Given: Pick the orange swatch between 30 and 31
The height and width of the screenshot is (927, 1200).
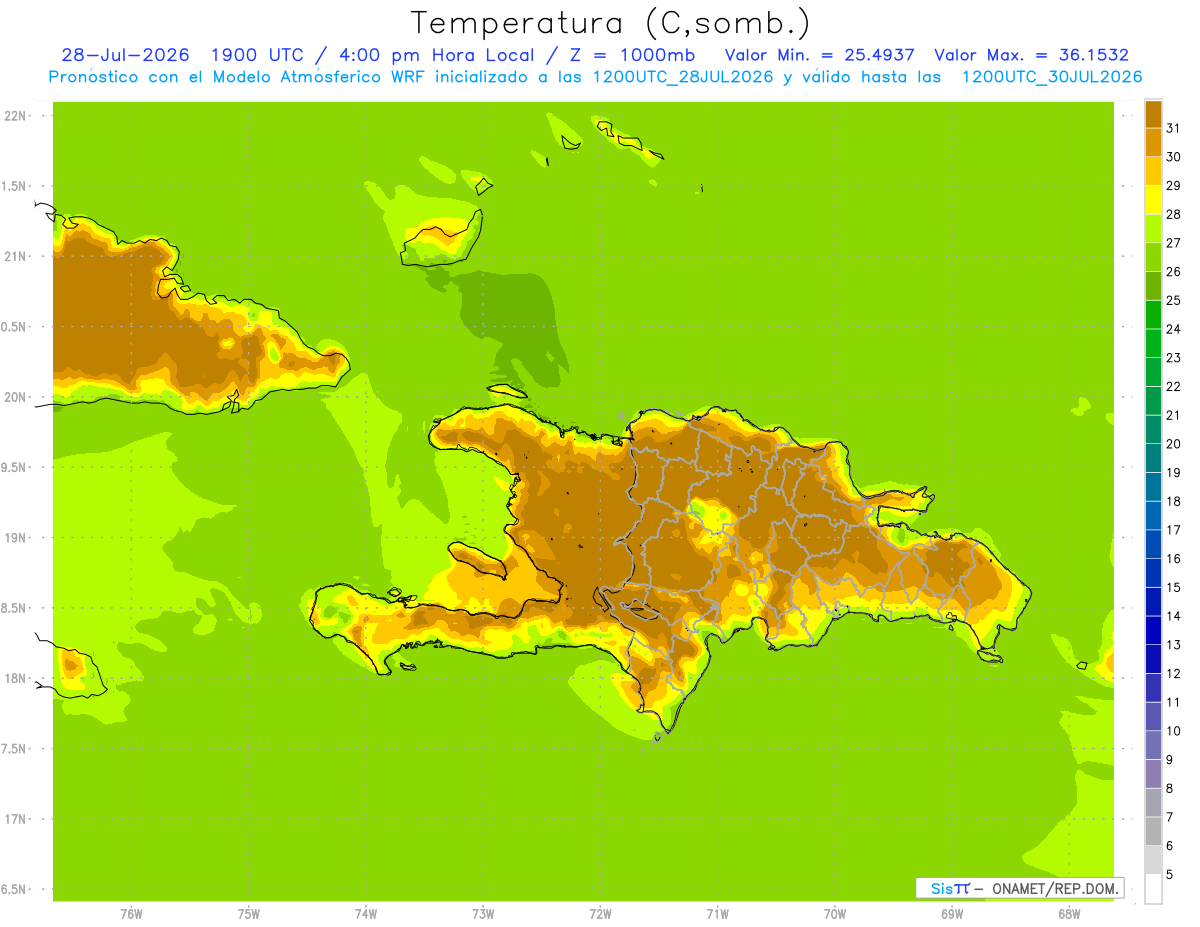Looking at the screenshot, I should tap(1153, 143).
